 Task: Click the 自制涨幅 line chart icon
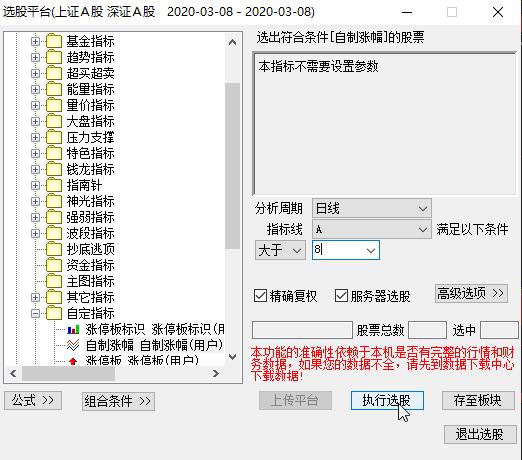pos(73,345)
